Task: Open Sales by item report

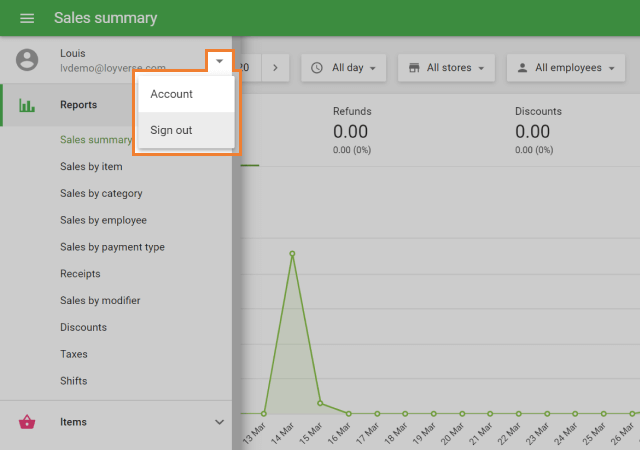Action: point(91,167)
